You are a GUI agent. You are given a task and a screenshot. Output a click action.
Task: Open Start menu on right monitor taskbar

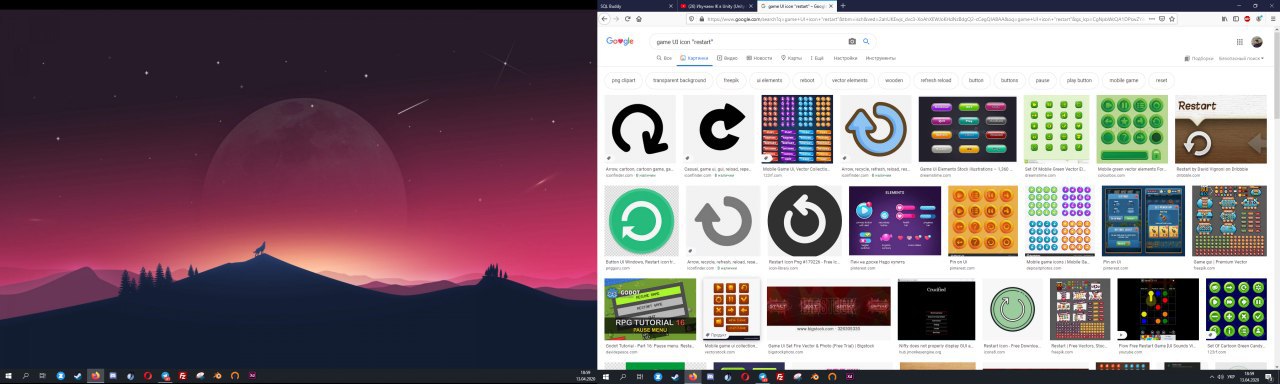point(607,376)
